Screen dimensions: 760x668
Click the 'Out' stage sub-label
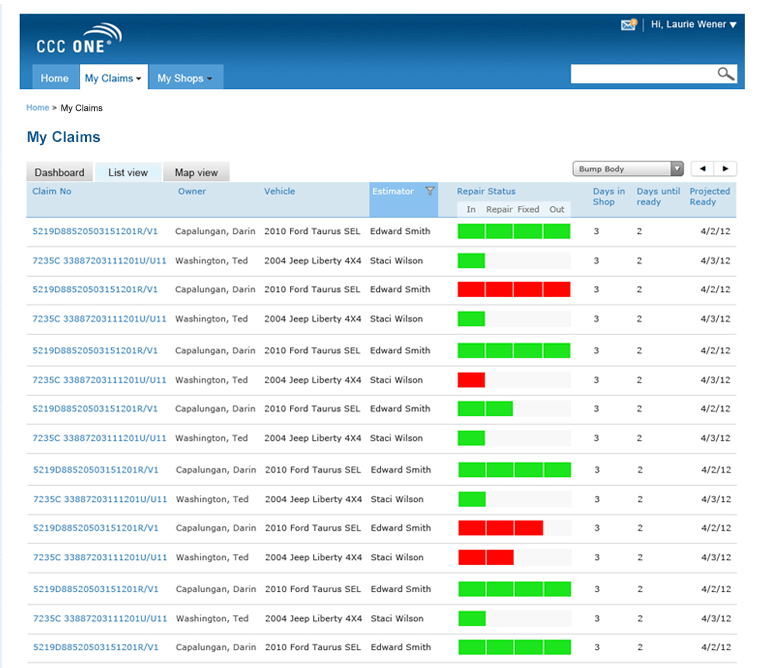(x=556, y=209)
